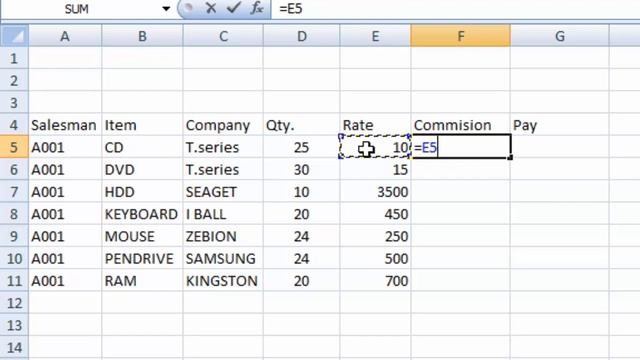Click Rate cell with value 3500

point(375,191)
